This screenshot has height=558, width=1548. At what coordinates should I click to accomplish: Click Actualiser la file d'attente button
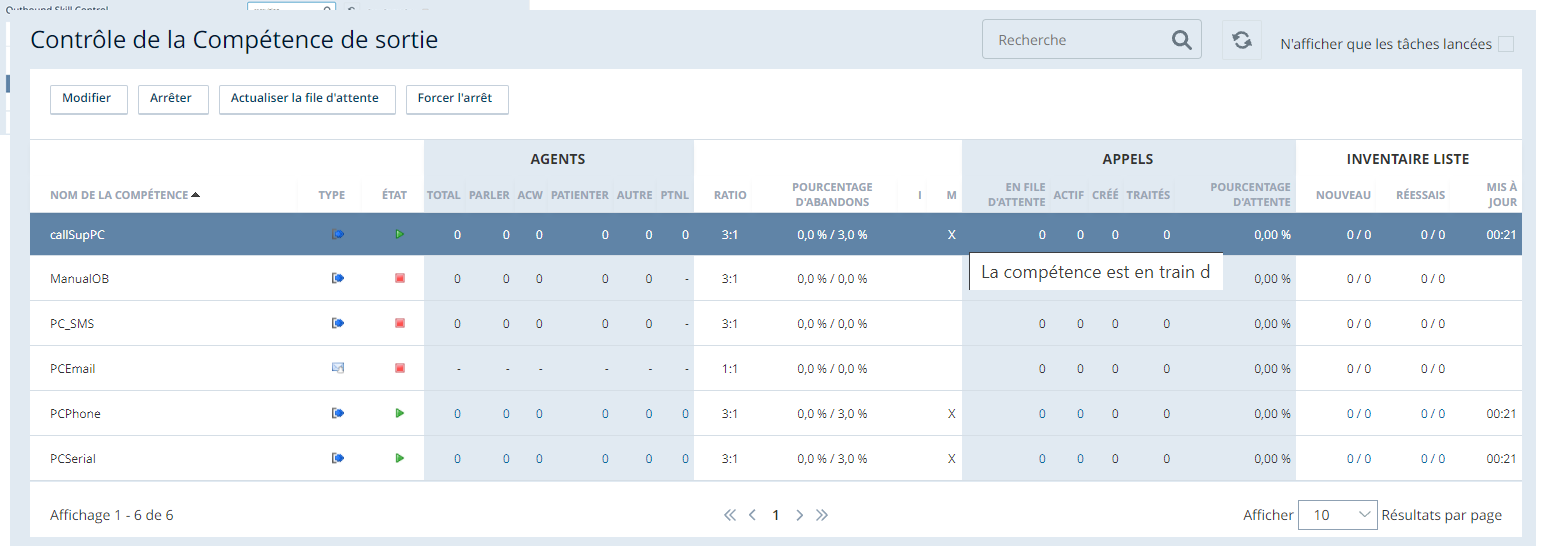tap(306, 99)
